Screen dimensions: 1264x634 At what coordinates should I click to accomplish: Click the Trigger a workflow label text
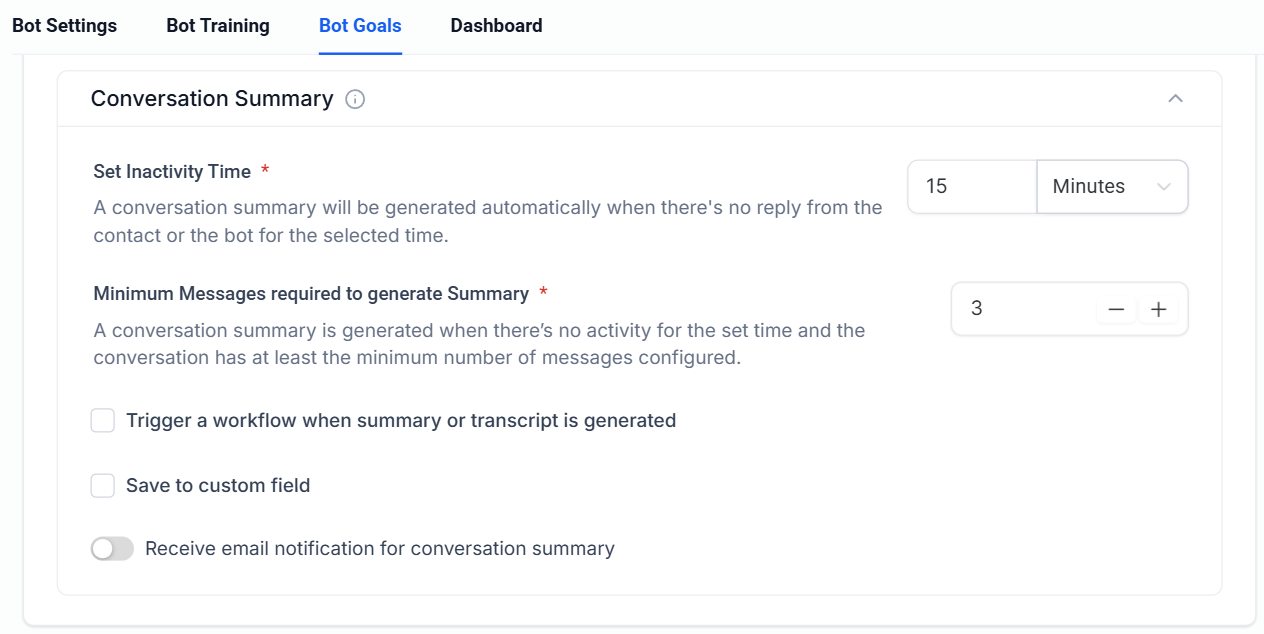(401, 421)
